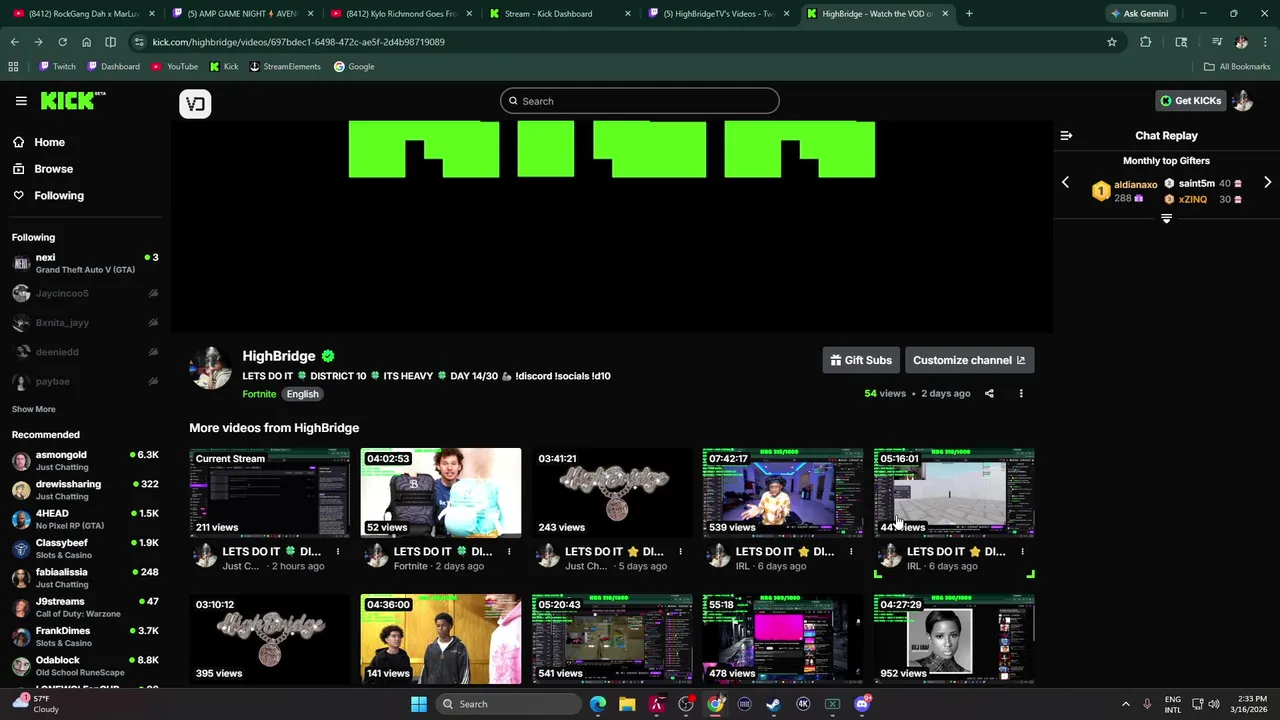Open options for 07:42:17 IRL video
Viewport: 1280px width, 720px height.
click(851, 551)
